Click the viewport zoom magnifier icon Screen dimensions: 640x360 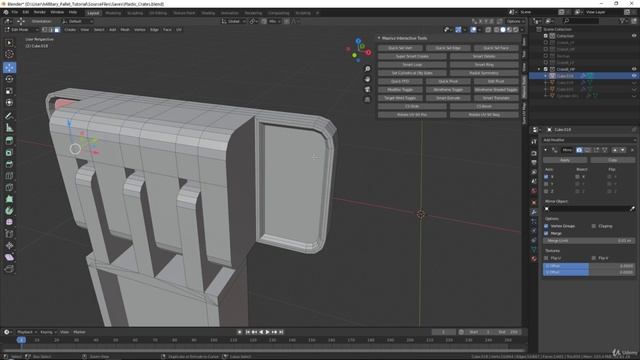pos(367,69)
